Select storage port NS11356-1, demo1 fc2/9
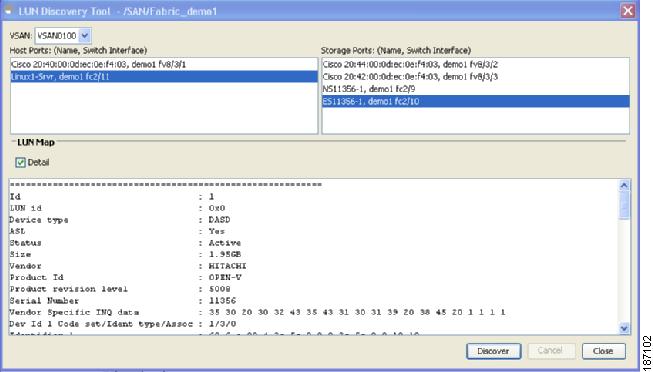The image size is (653, 372). tap(475, 89)
